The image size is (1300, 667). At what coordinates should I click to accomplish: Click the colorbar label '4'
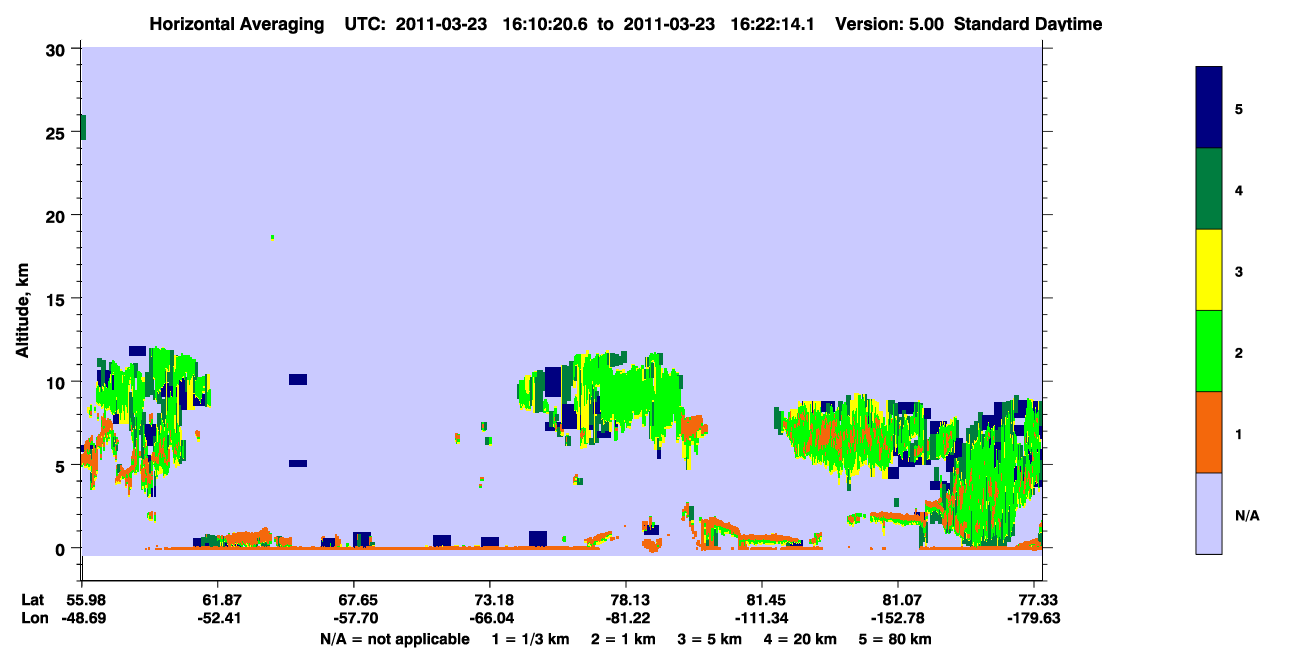coord(1240,189)
